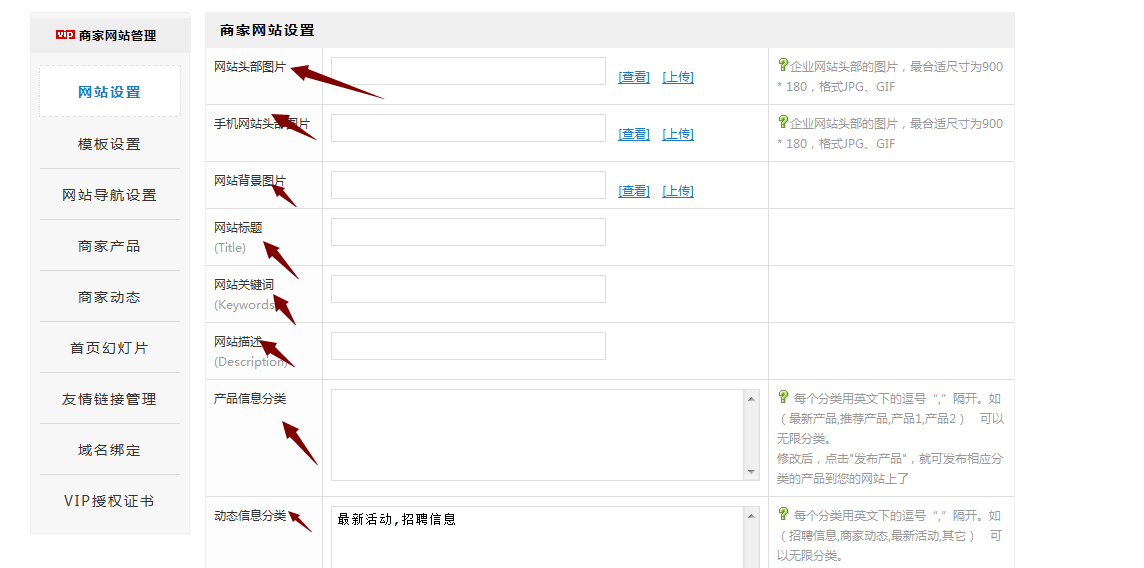
Task: Navigate to 域名绑定 in sidebar
Action: 110,450
